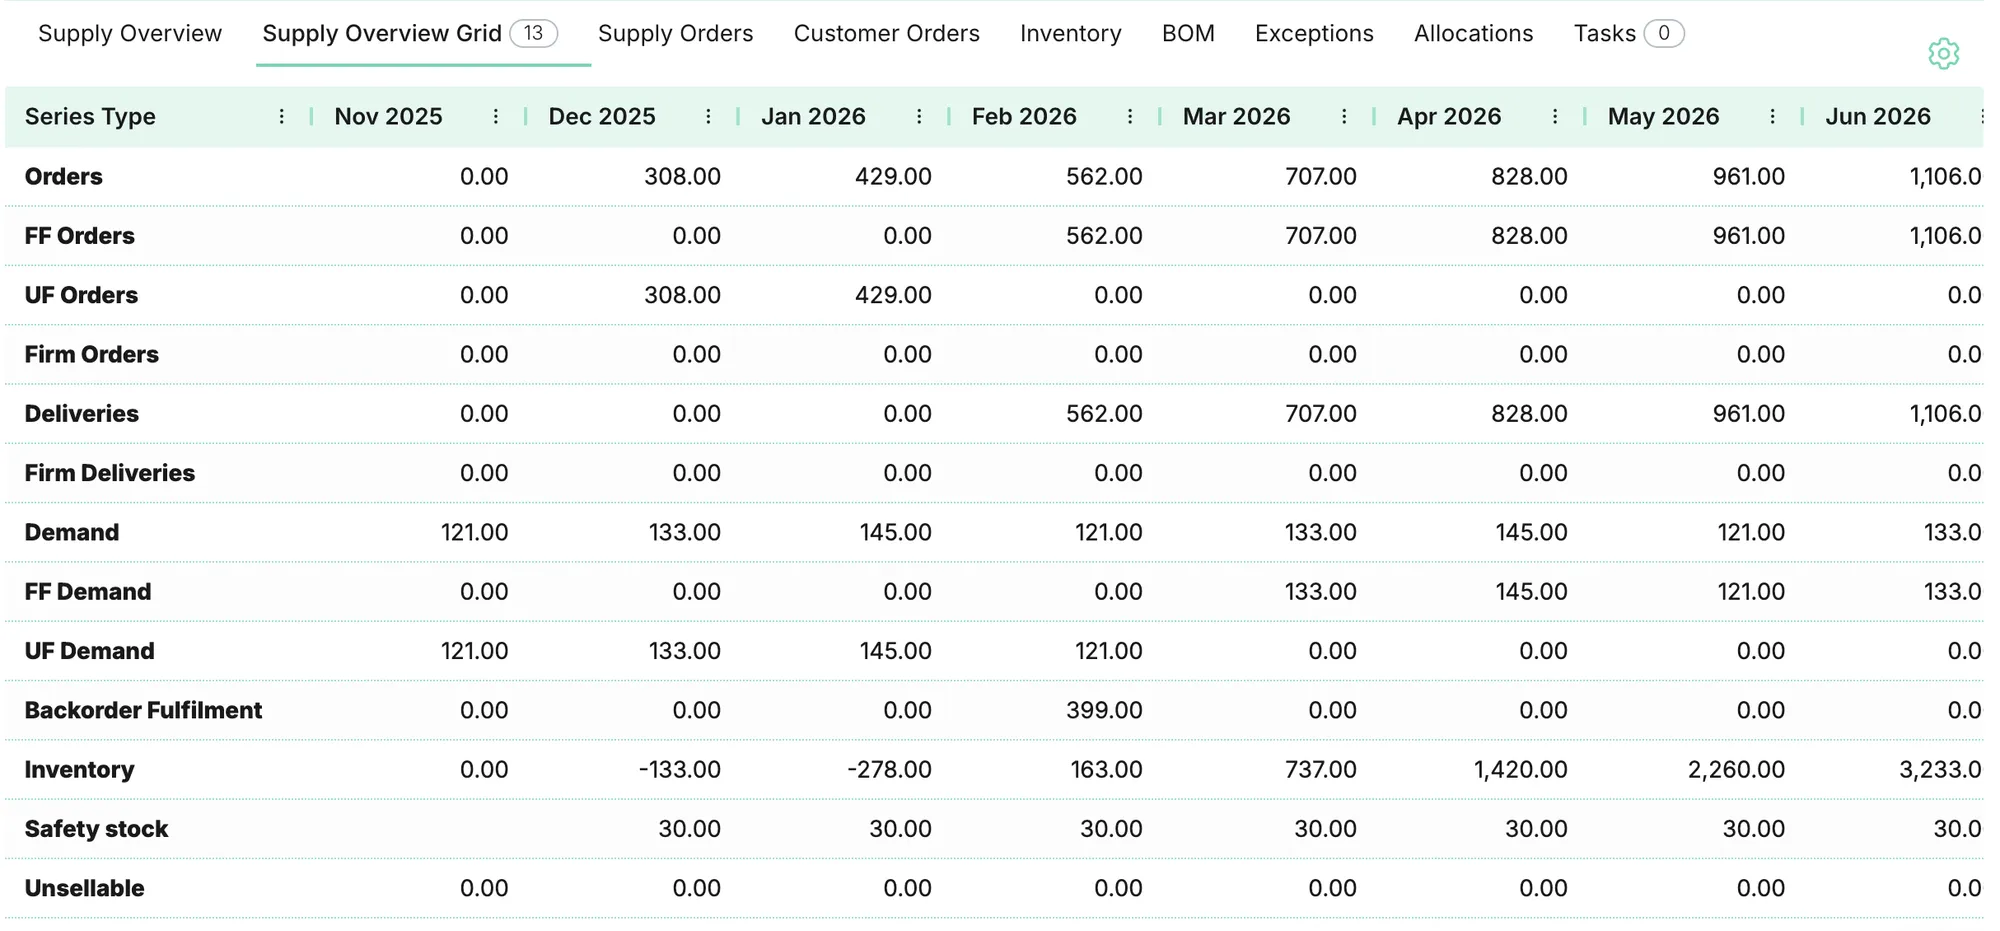Go to Customer Orders tab
The image size is (2000, 931).
(x=887, y=34)
